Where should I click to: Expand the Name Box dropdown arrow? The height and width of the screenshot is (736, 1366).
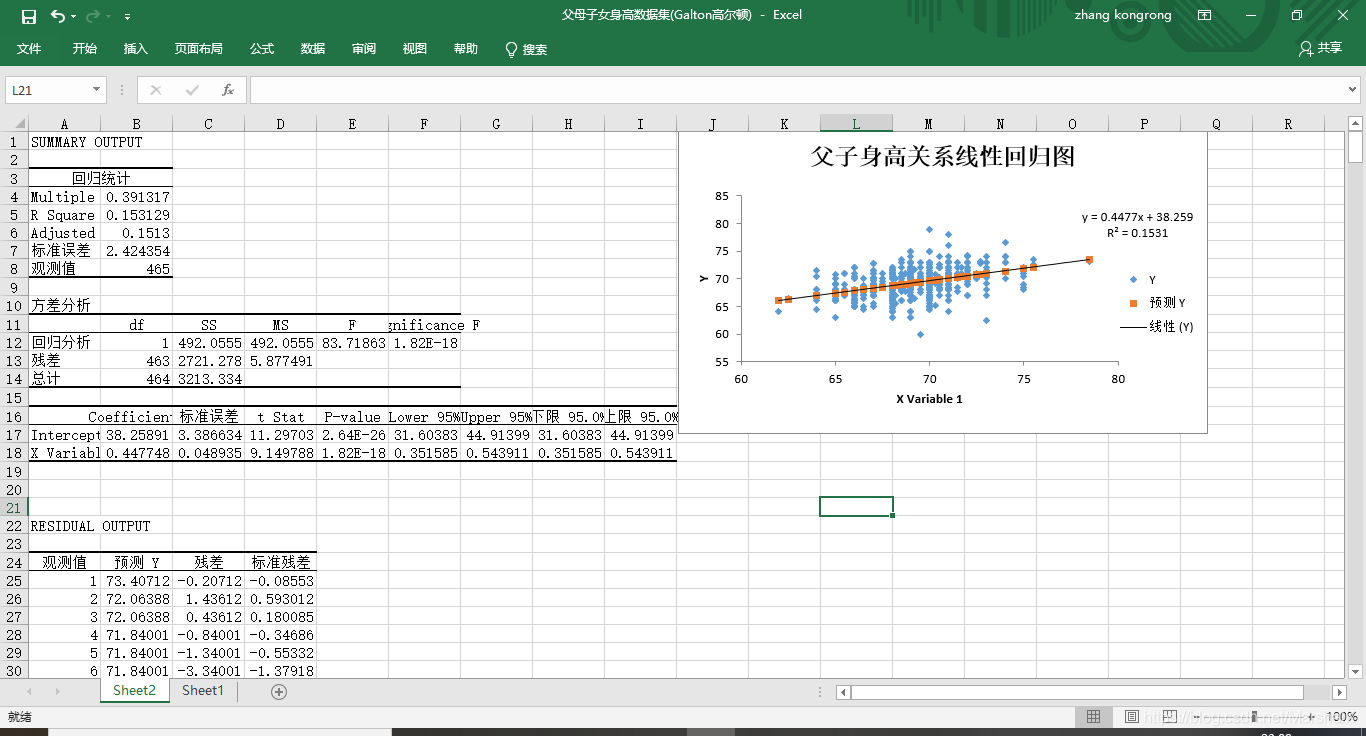pos(97,90)
